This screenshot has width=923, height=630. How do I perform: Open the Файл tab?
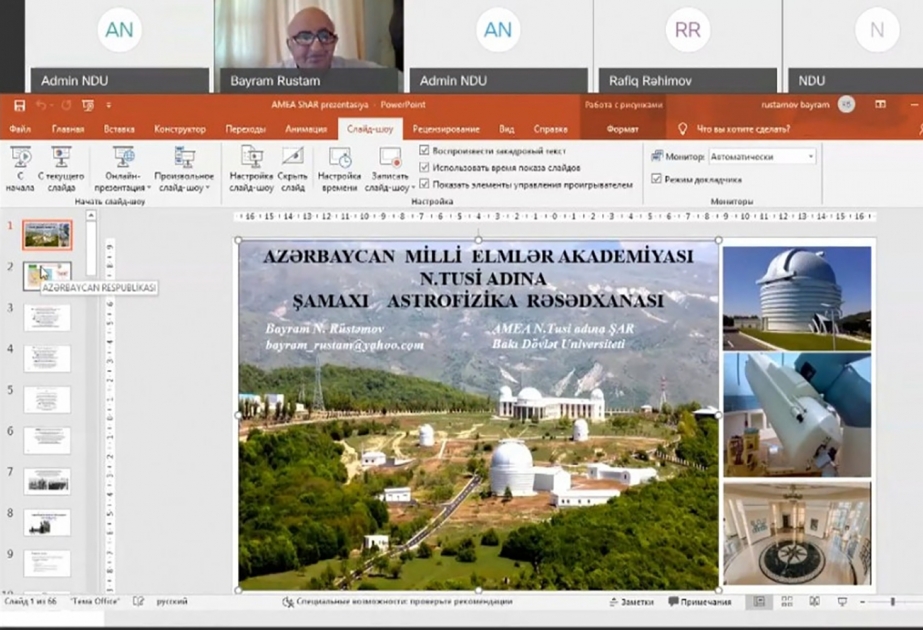(x=20, y=129)
